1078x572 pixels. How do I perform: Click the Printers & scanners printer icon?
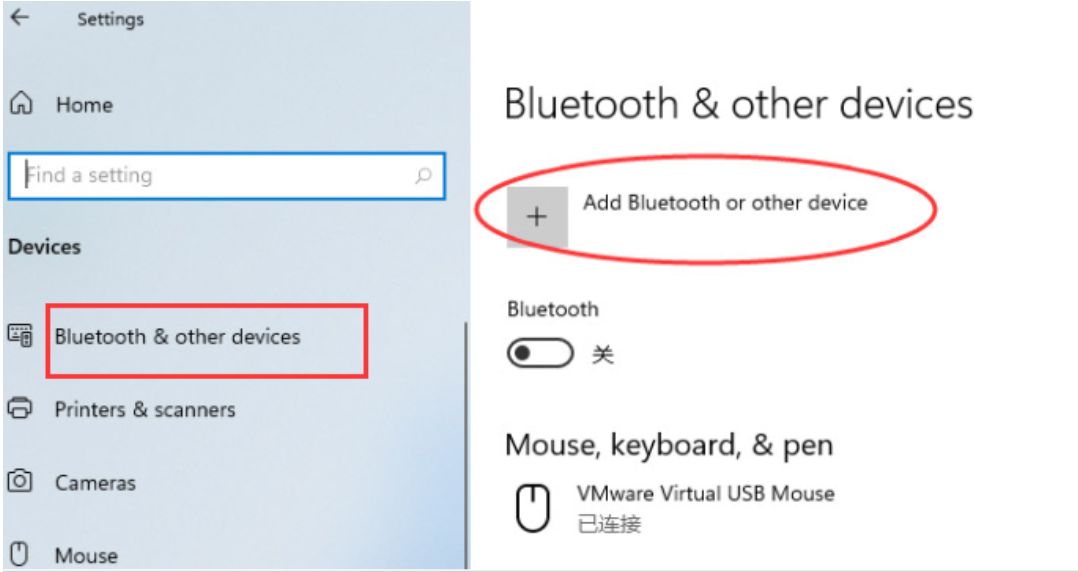coord(20,409)
